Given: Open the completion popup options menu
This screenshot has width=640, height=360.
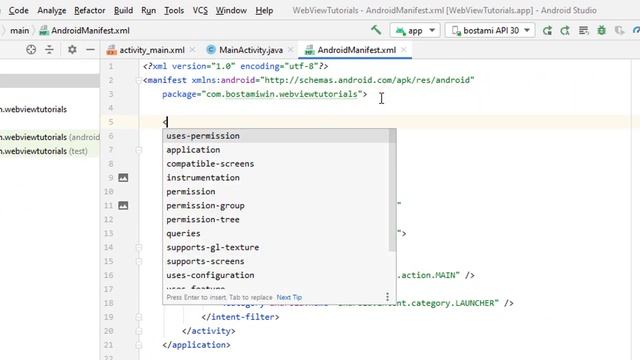Looking at the screenshot, I should pos(387,297).
